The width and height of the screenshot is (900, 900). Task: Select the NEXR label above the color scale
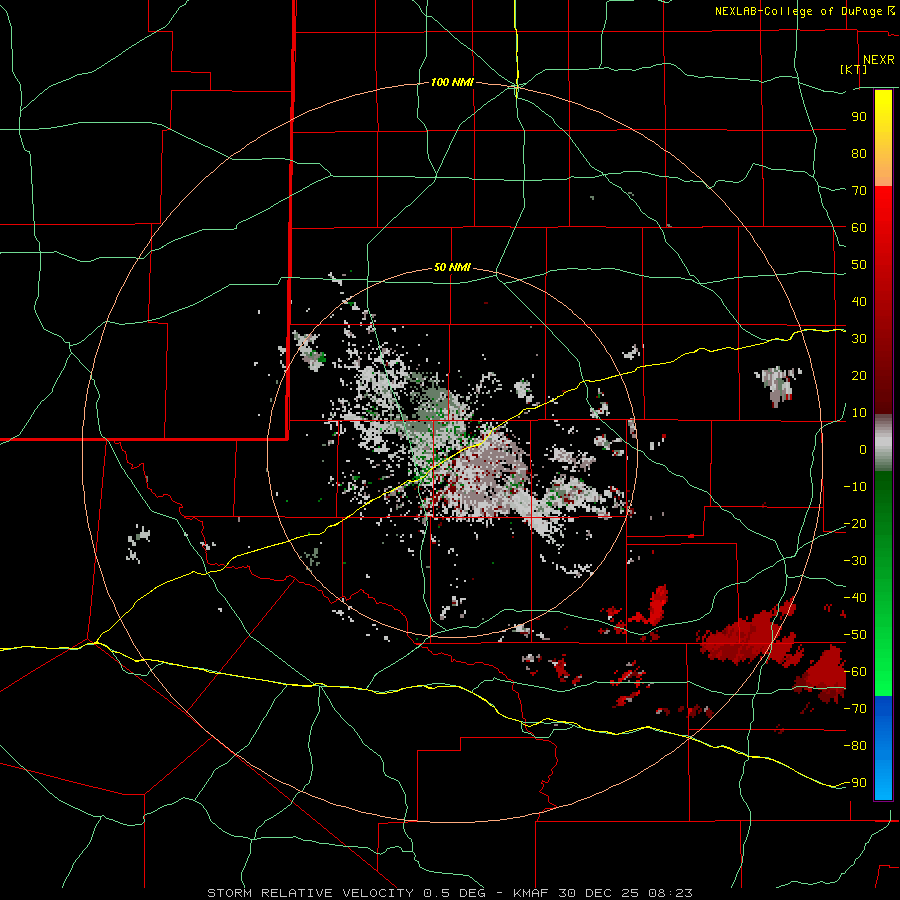[878, 60]
